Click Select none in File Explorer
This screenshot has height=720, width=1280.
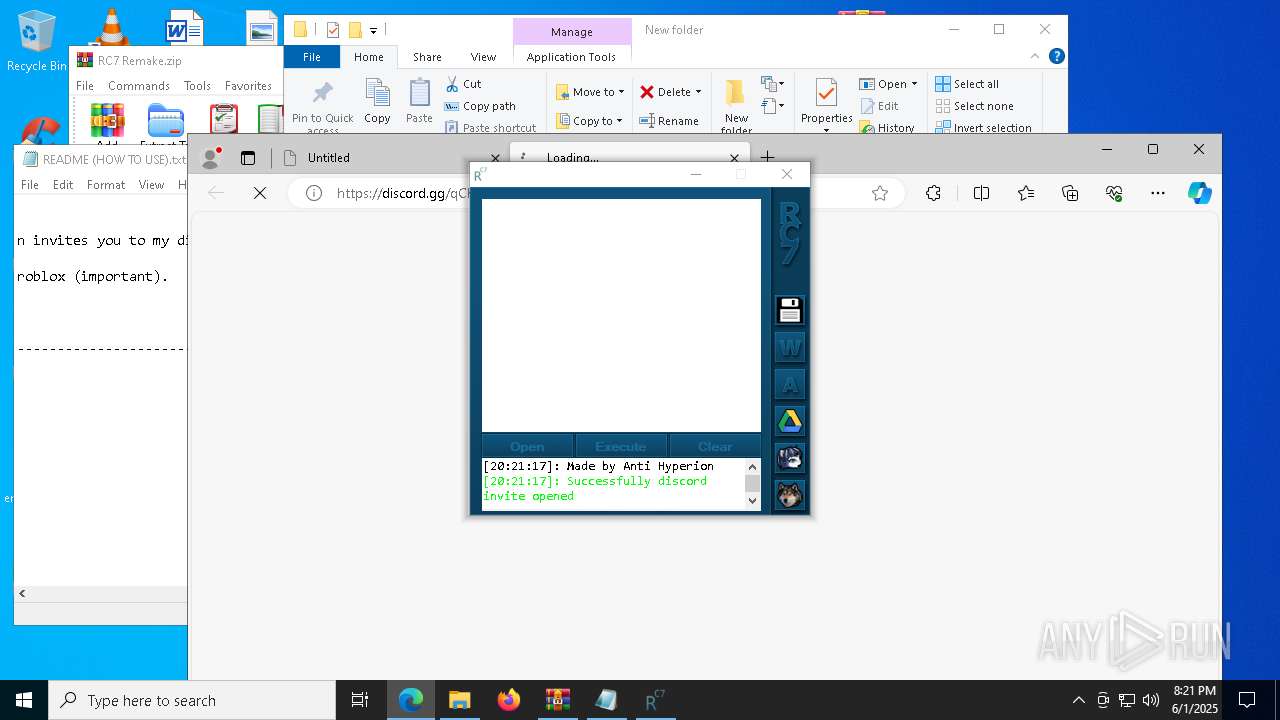[x=975, y=106]
